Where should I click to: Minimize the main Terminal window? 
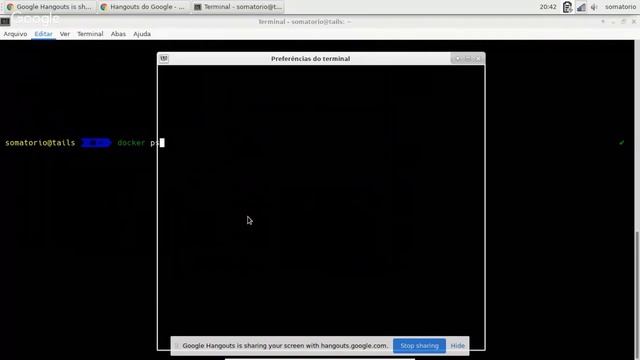point(613,22)
